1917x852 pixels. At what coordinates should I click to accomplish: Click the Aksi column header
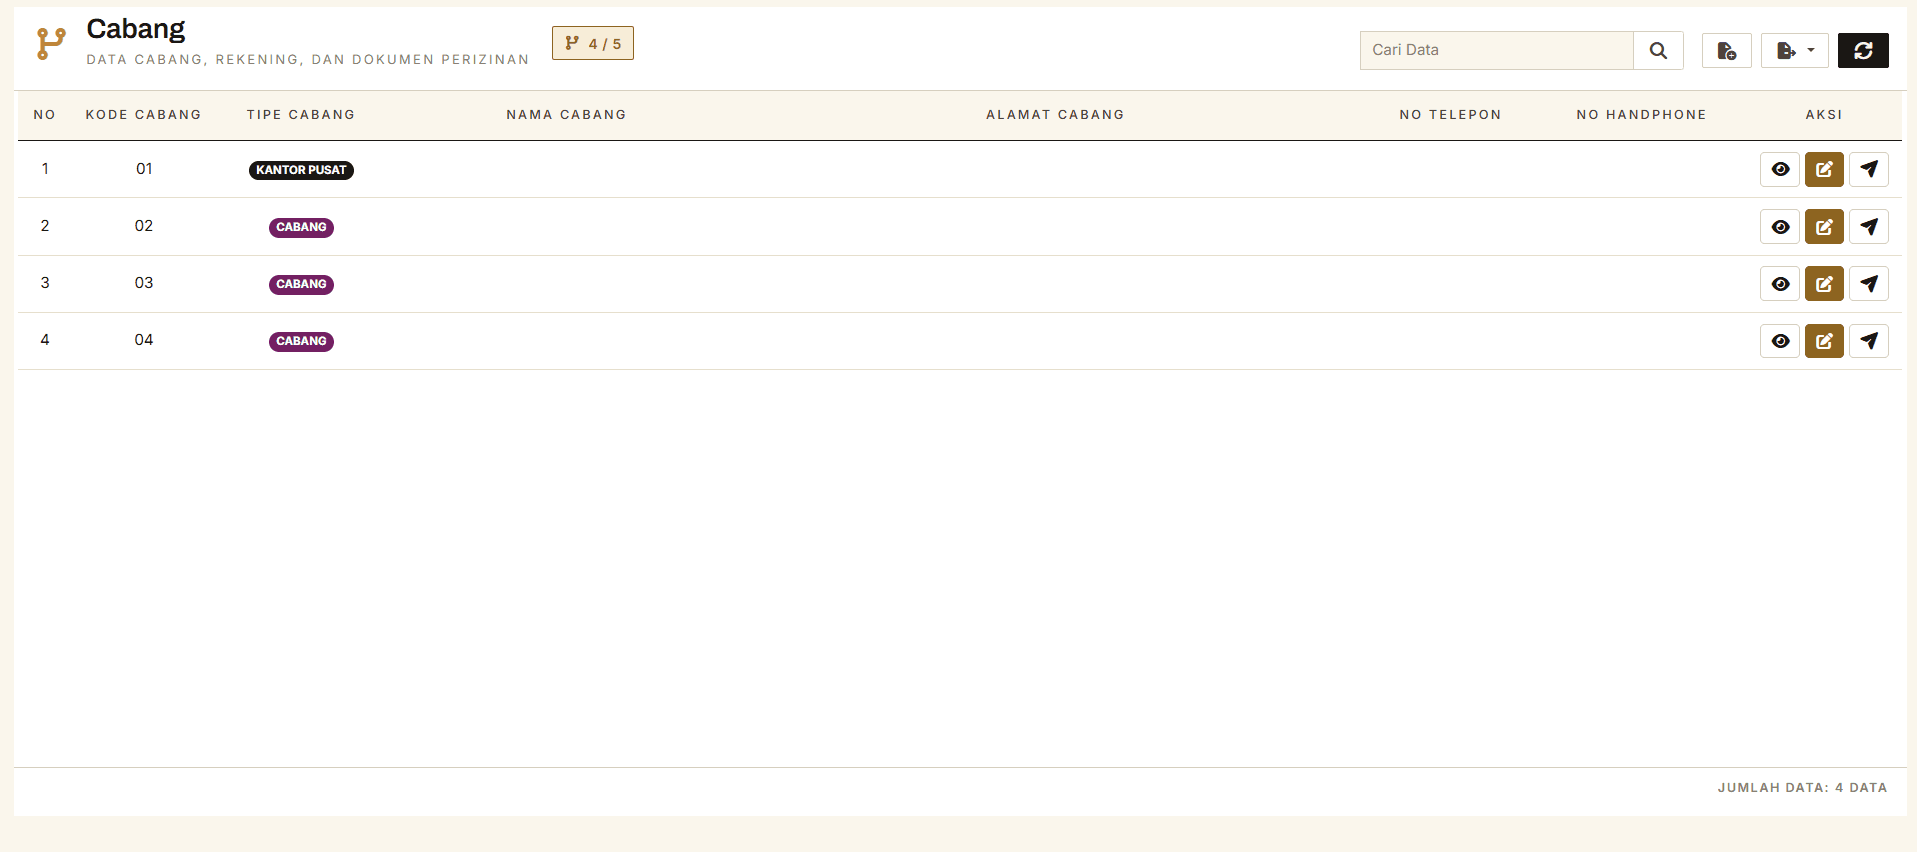click(1824, 115)
